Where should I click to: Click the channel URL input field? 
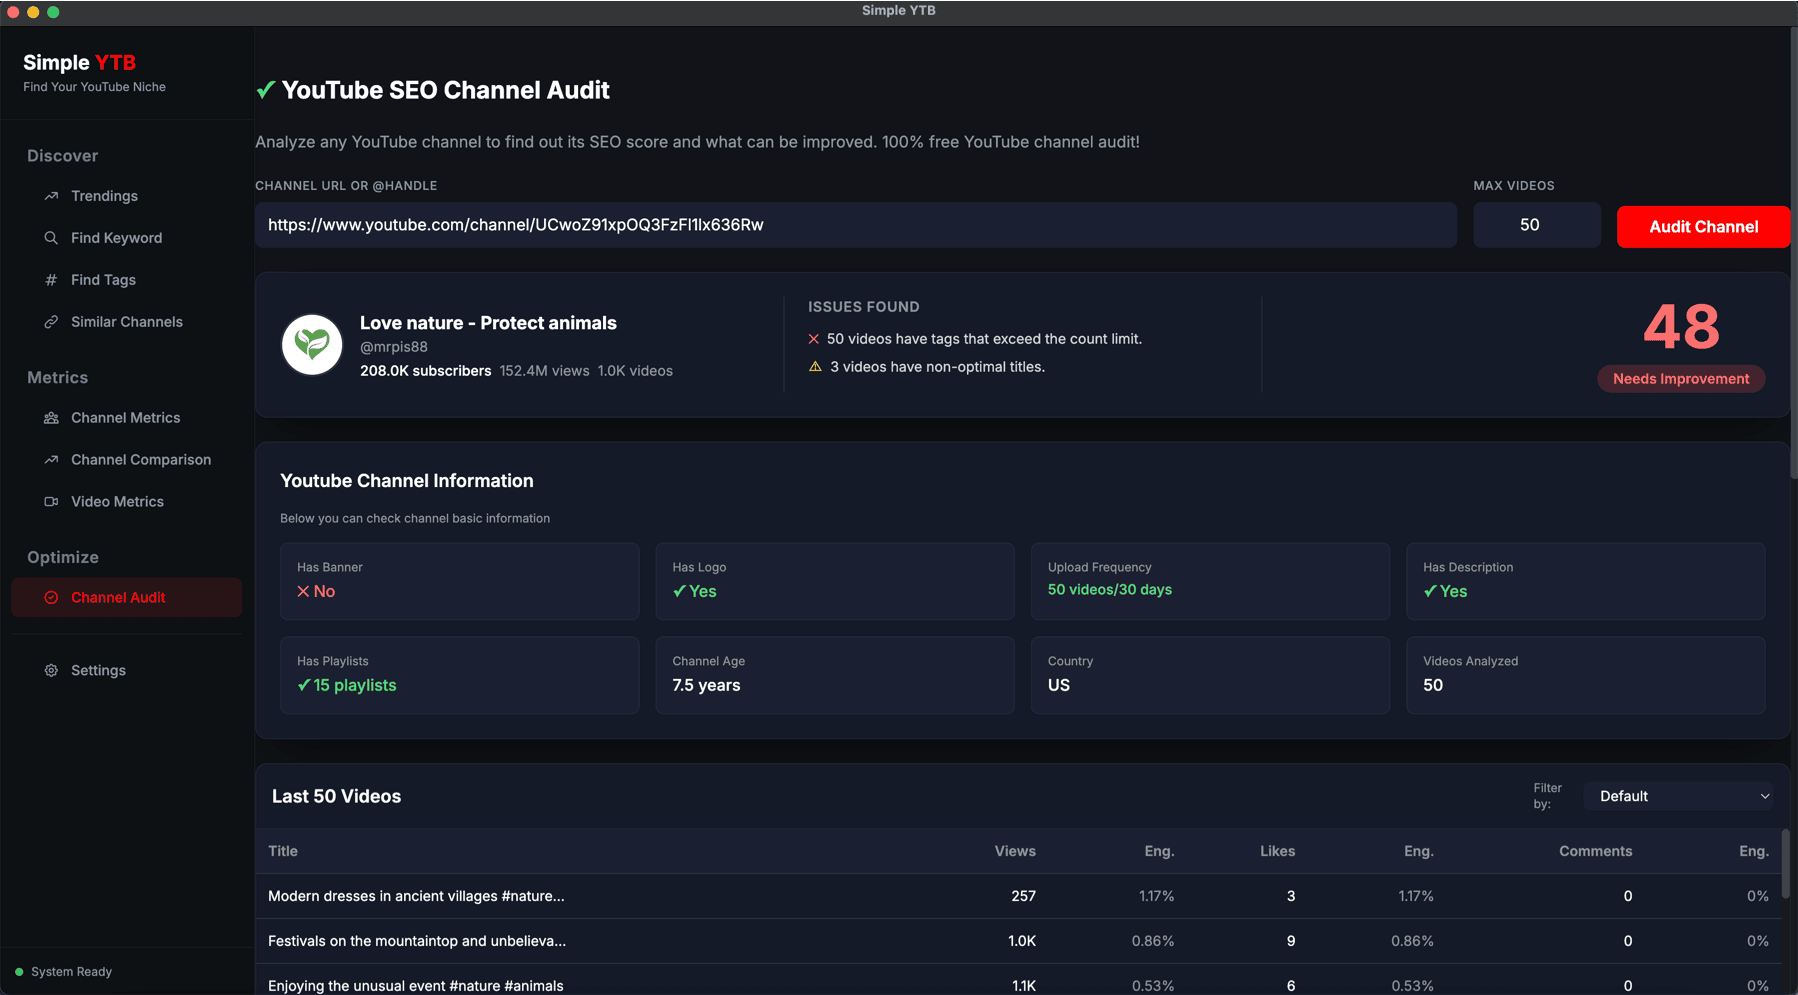(855, 225)
